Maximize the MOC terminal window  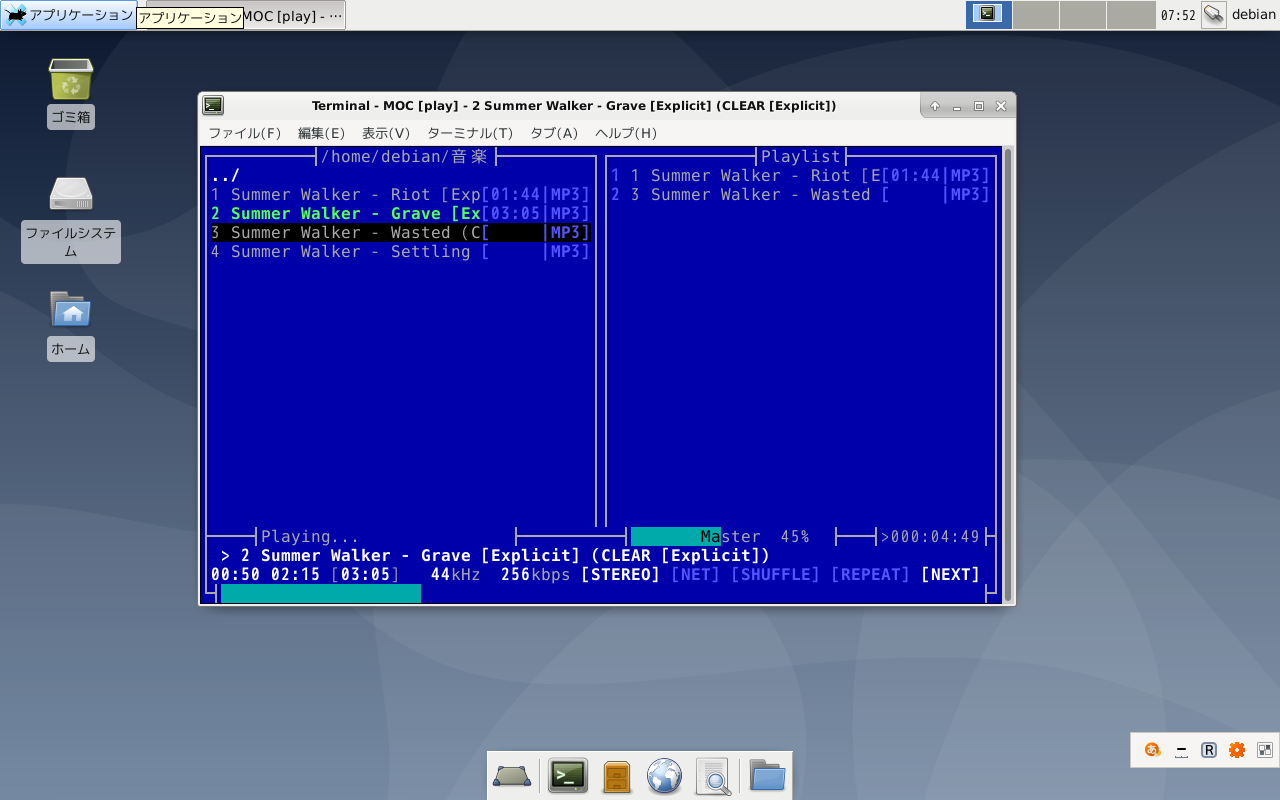click(x=979, y=106)
